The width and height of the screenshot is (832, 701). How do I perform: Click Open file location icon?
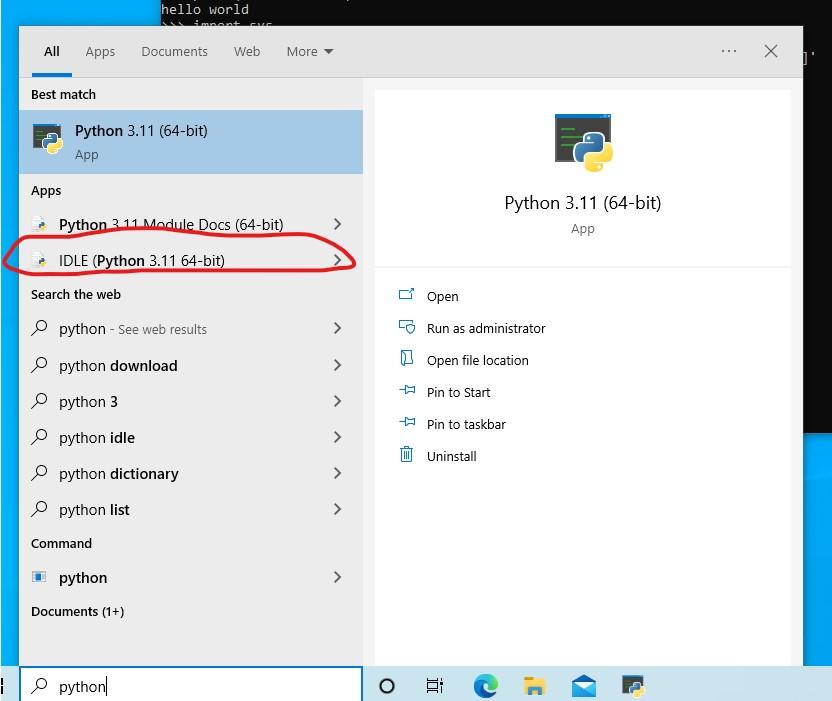pos(406,359)
